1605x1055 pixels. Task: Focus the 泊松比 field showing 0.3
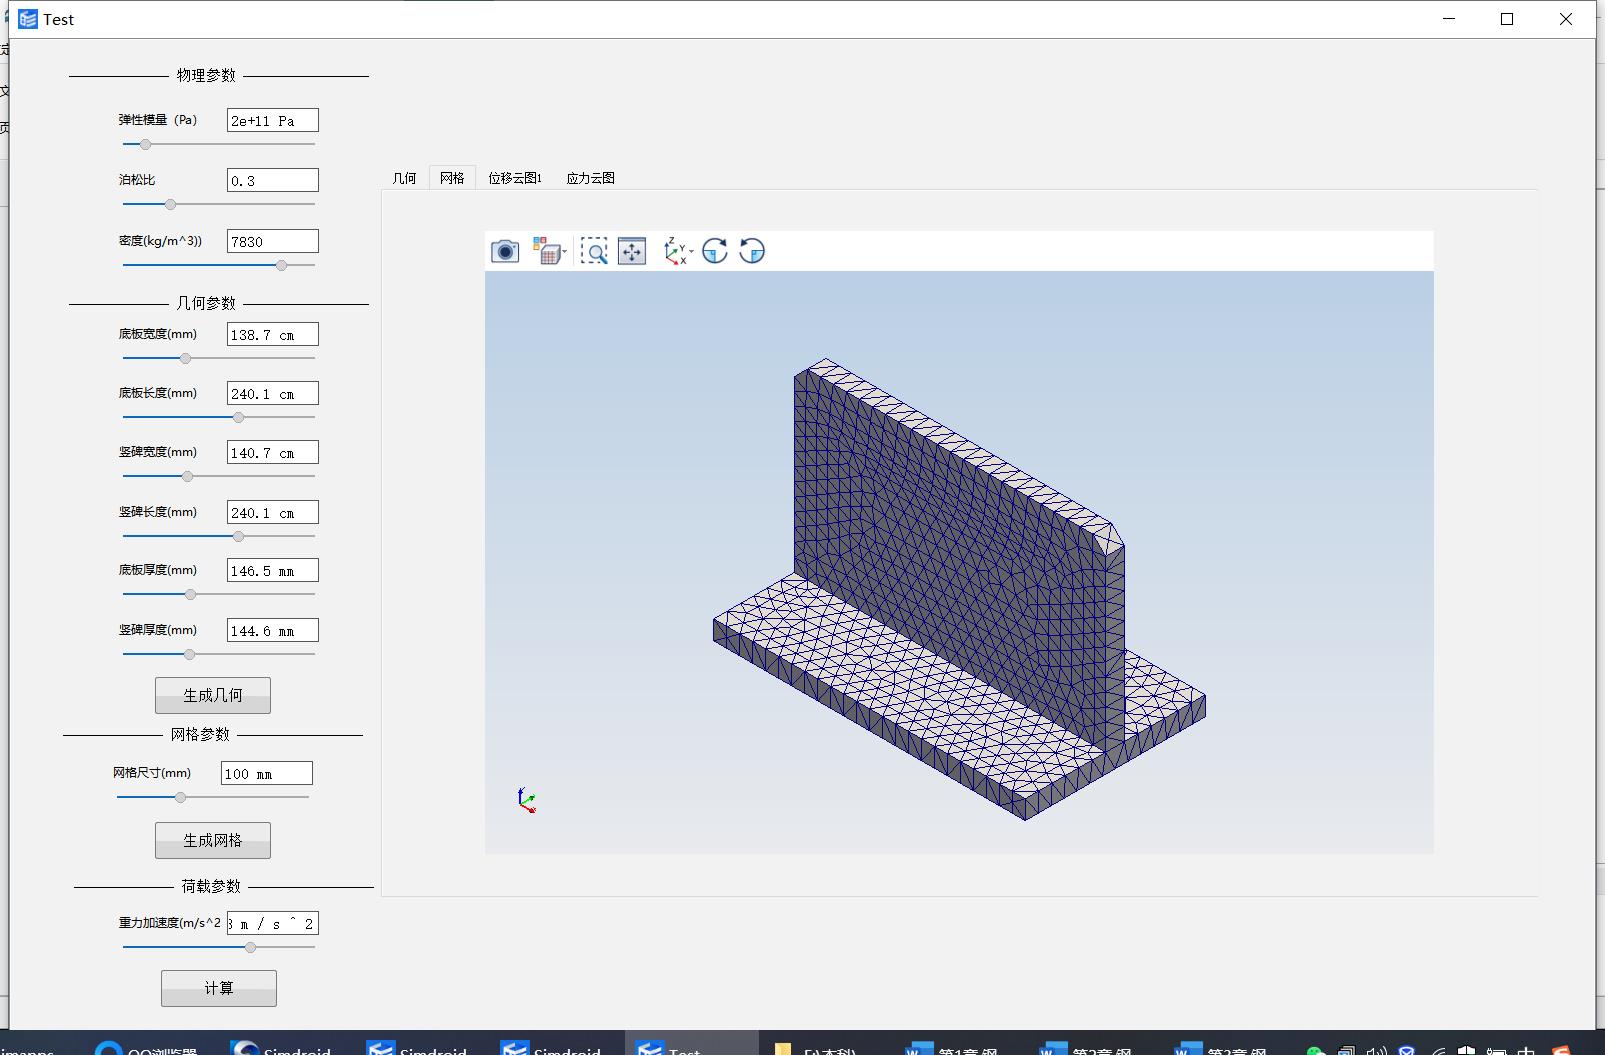[273, 180]
